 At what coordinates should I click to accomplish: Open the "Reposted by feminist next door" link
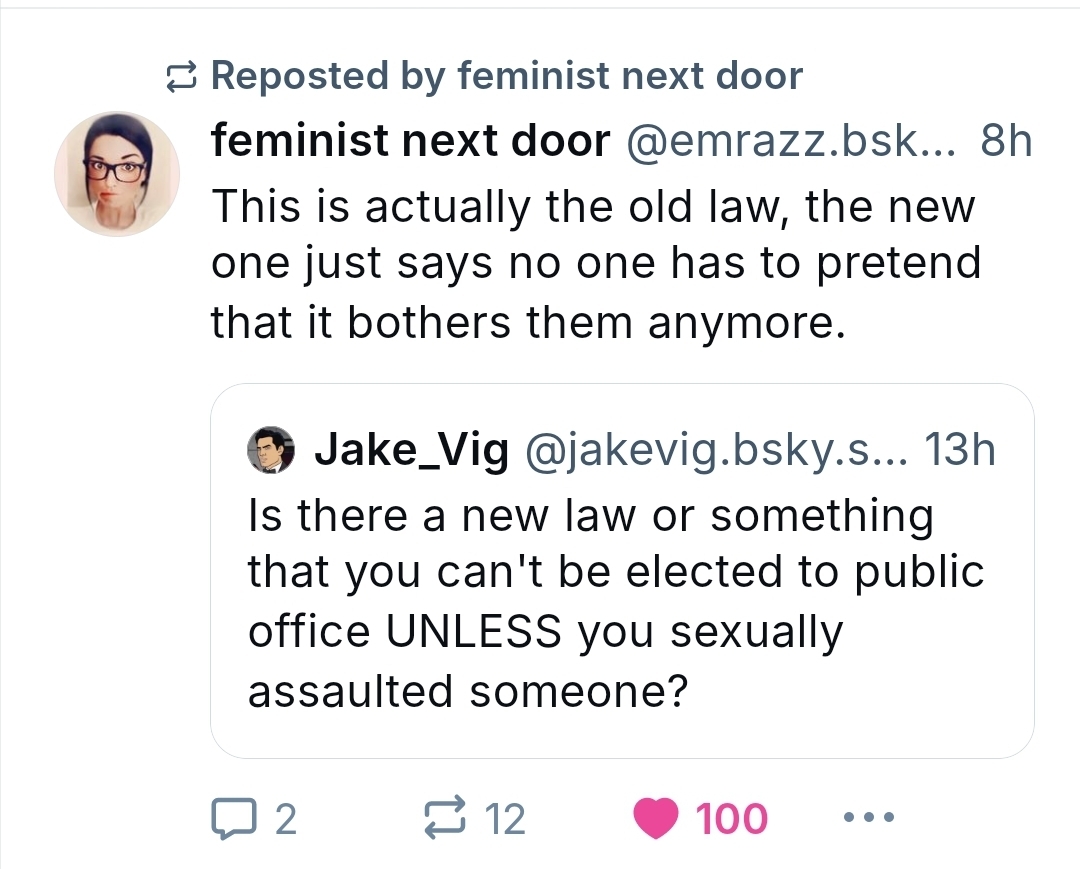coord(506,76)
